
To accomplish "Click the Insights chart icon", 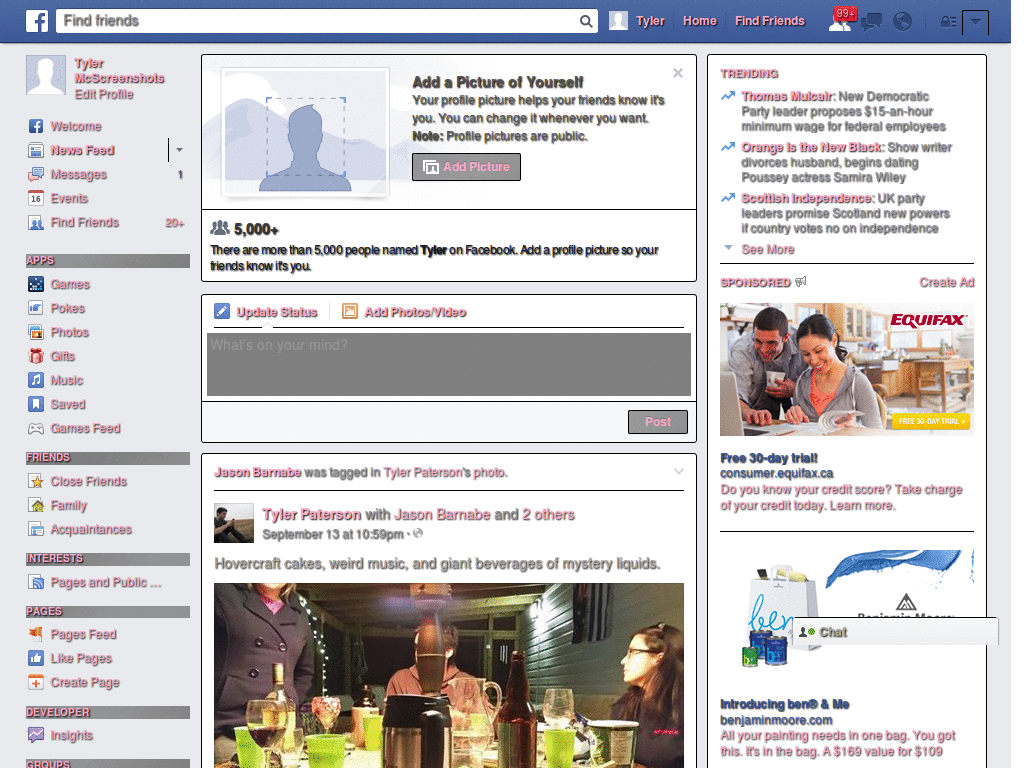I will [36, 735].
